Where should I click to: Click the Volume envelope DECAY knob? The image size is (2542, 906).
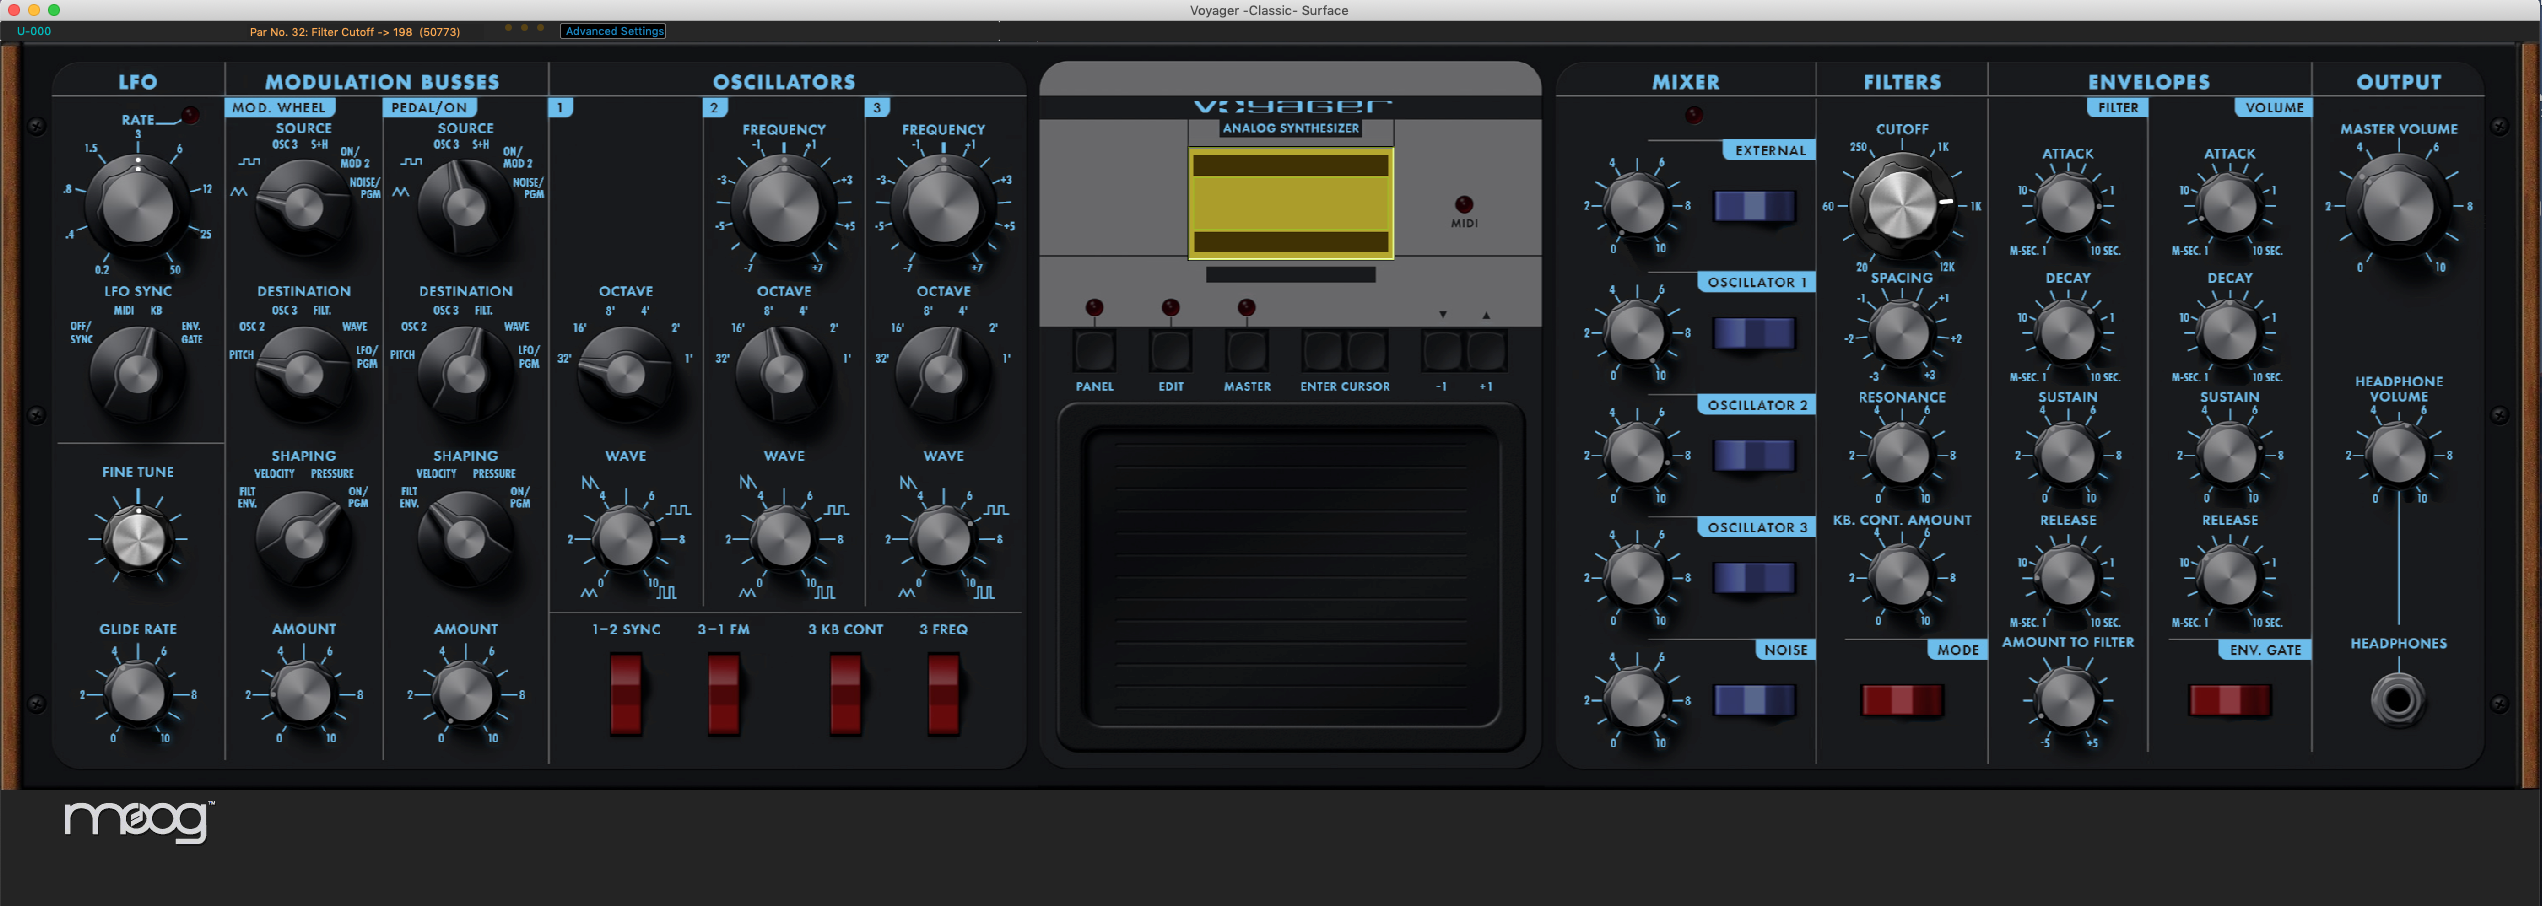coord(2230,333)
